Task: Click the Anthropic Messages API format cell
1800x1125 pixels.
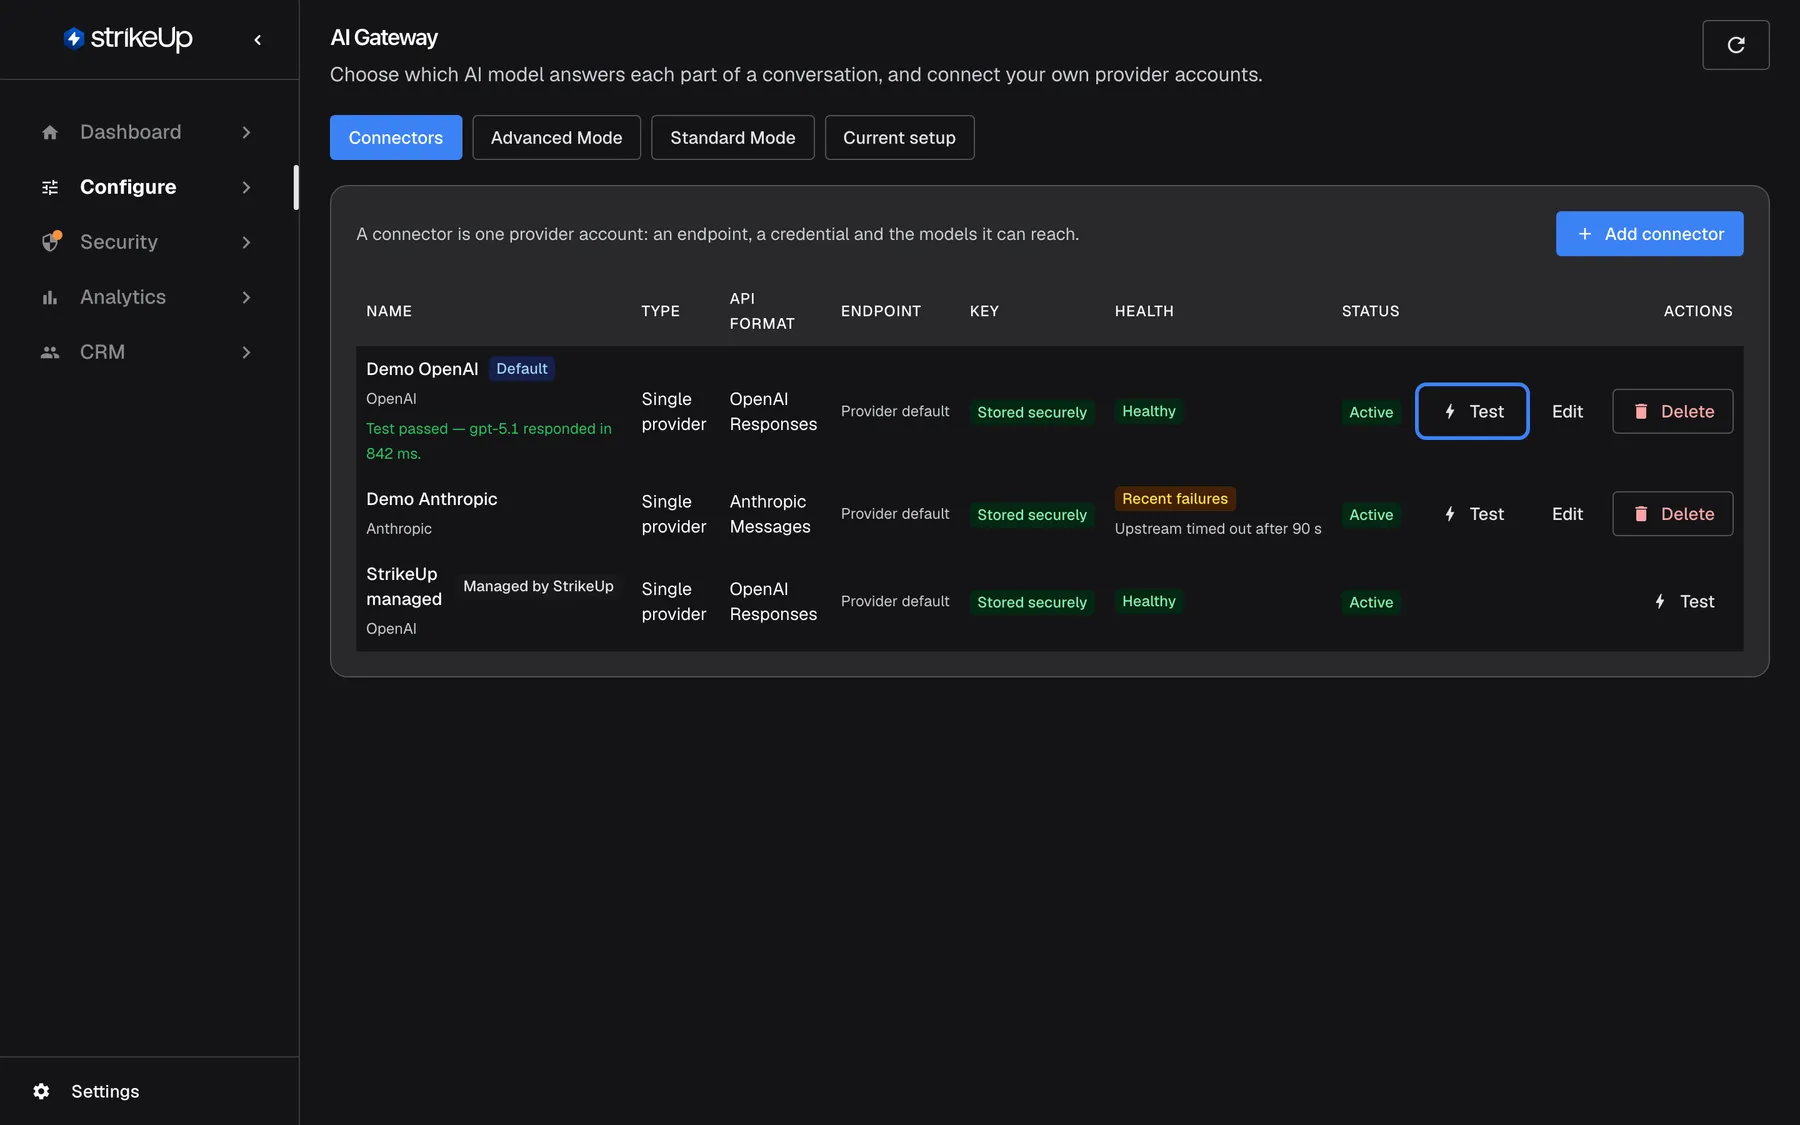Action: [x=770, y=514]
